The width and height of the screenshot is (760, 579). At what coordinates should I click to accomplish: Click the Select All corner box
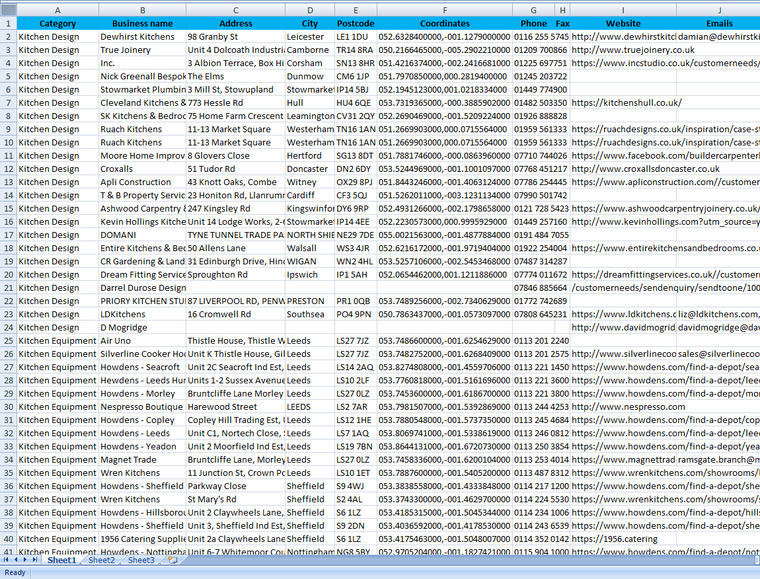click(8, 10)
